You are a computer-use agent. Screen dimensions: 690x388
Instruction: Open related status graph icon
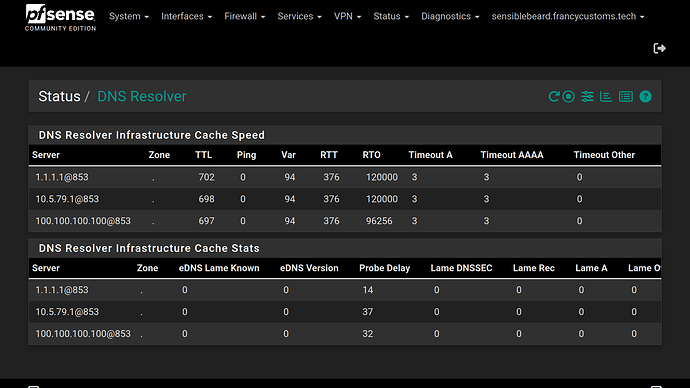coord(606,96)
